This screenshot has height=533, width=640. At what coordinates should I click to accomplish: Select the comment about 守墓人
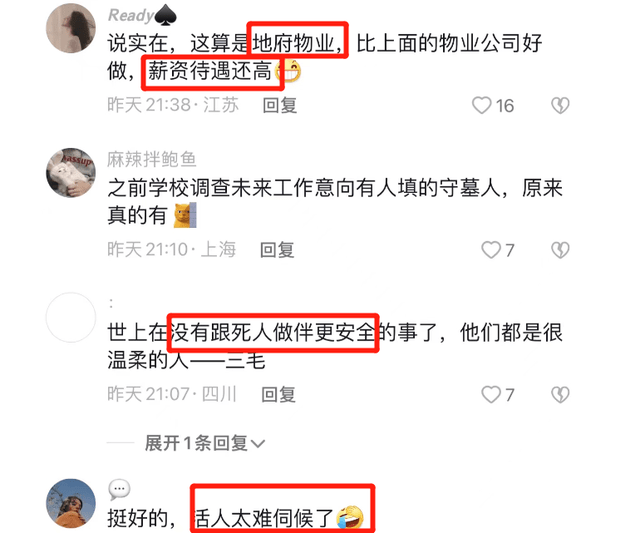tap(335, 202)
